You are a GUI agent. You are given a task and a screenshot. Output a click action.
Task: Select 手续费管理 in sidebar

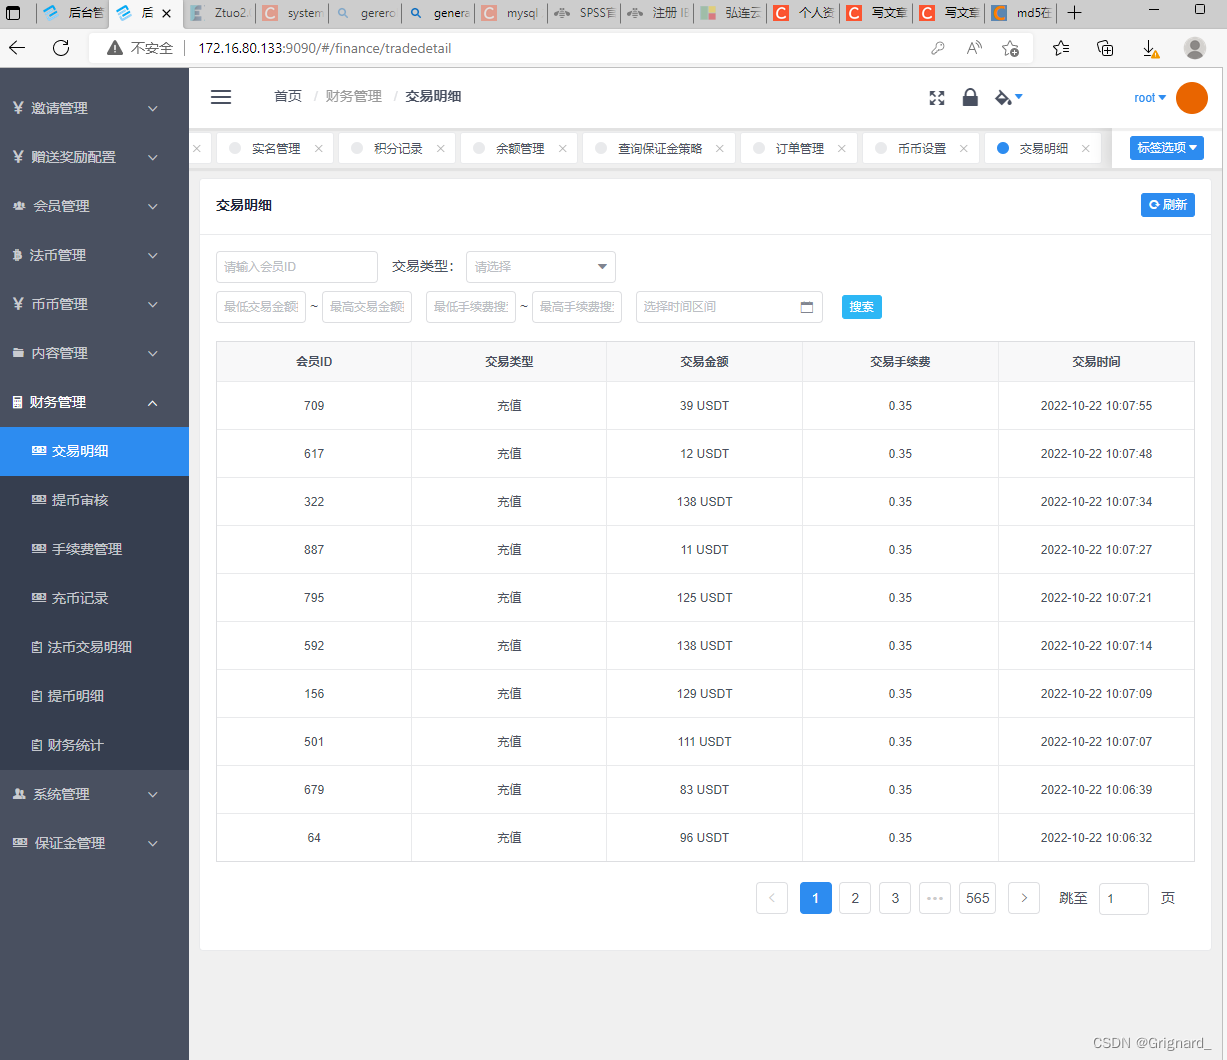94,549
